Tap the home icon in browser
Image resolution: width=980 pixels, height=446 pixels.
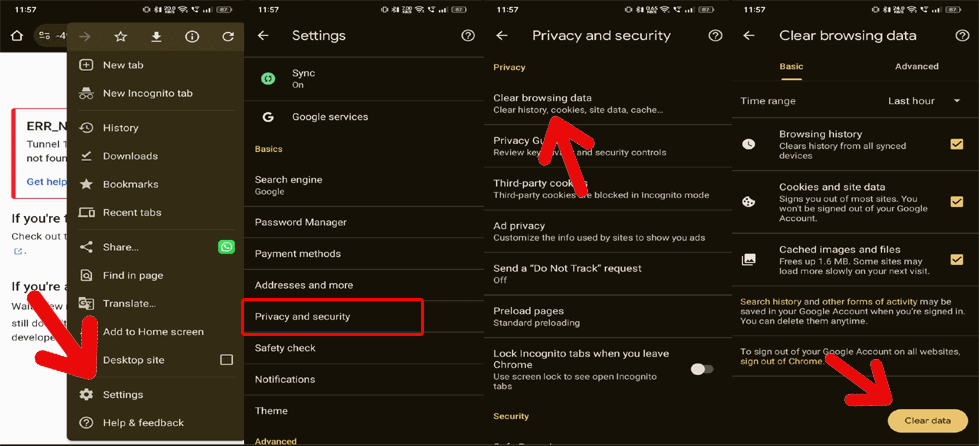point(16,36)
